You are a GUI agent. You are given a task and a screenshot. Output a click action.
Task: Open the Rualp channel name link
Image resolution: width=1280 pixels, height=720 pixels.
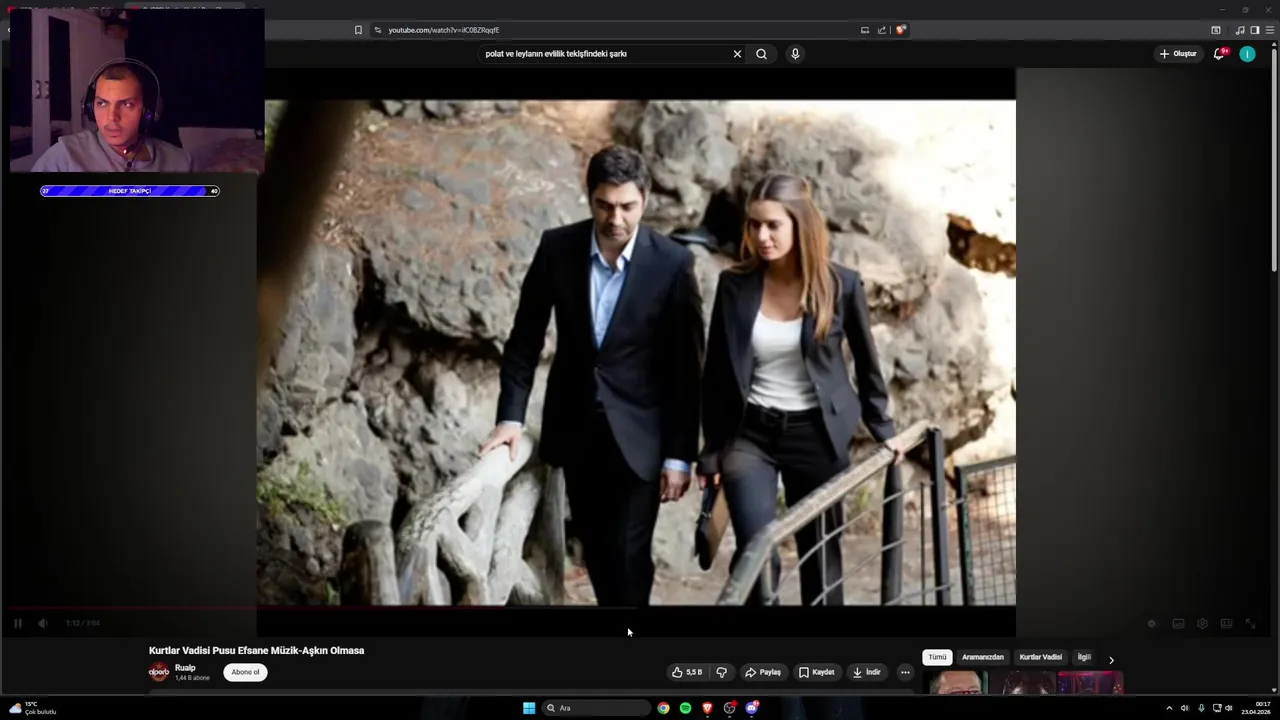click(x=185, y=668)
